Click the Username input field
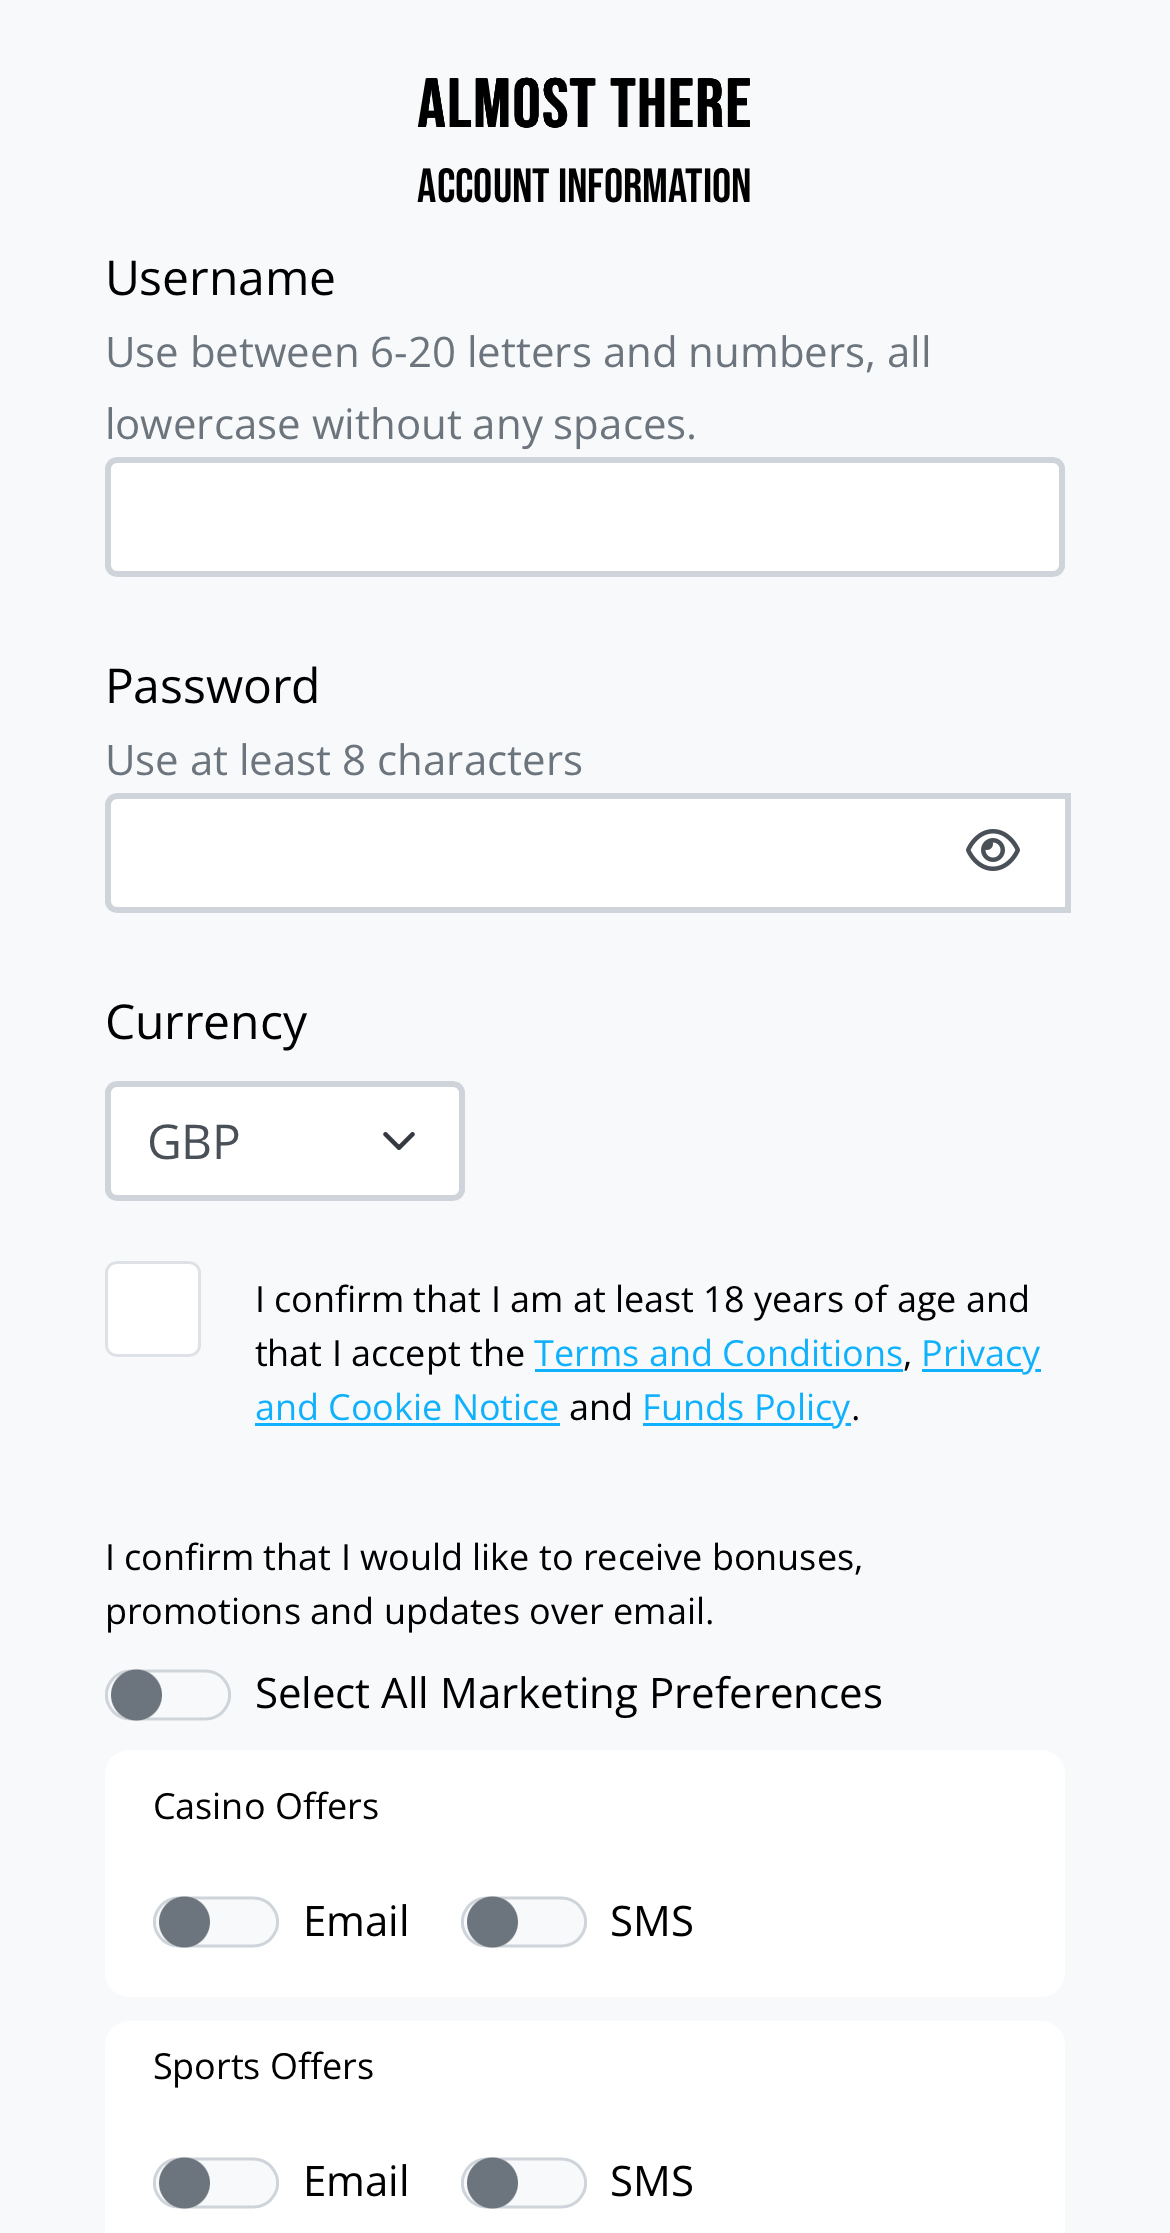The width and height of the screenshot is (1170, 2233). [585, 516]
